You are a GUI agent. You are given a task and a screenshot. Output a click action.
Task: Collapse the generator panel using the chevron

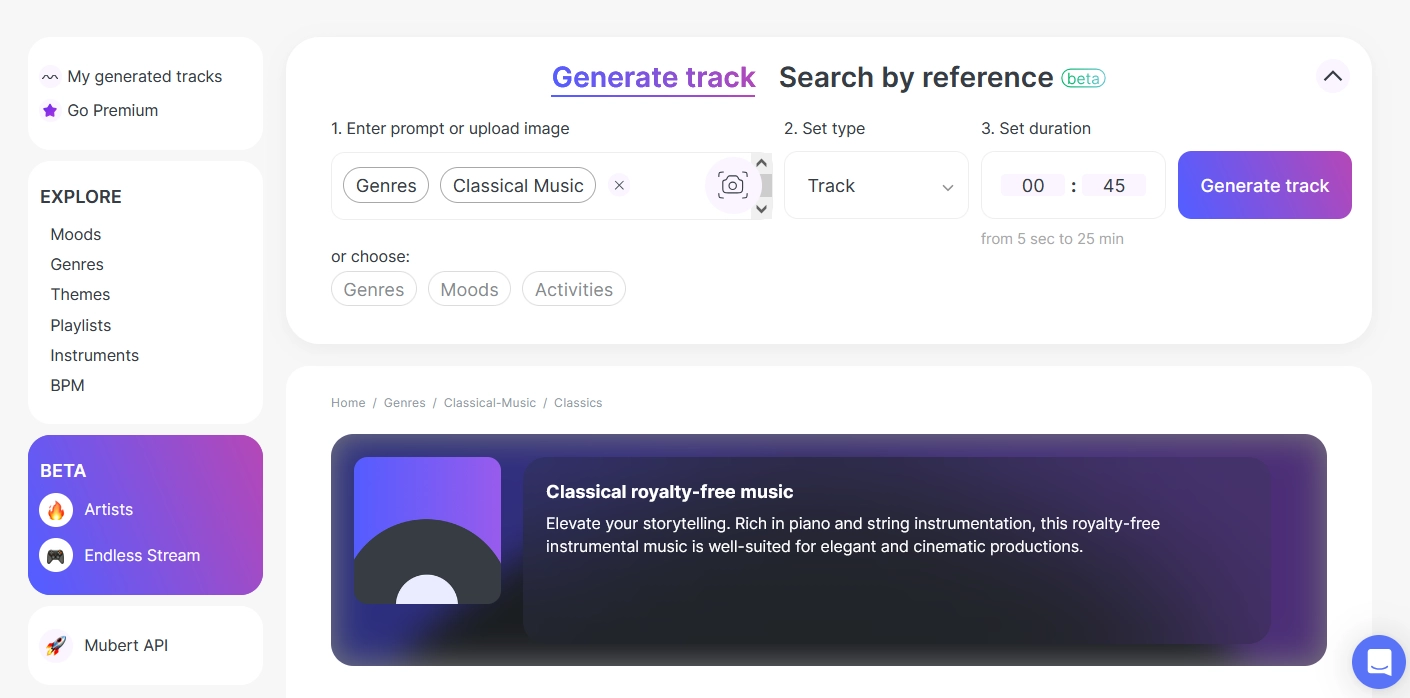tap(1332, 76)
